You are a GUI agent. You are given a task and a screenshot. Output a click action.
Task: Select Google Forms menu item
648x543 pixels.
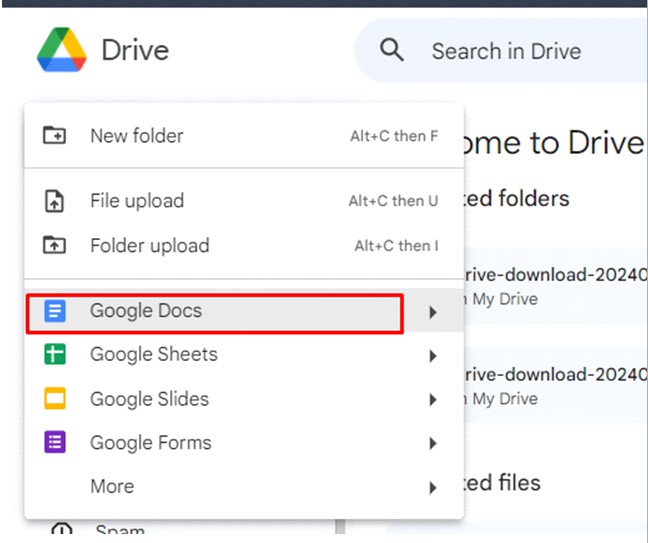(x=244, y=443)
